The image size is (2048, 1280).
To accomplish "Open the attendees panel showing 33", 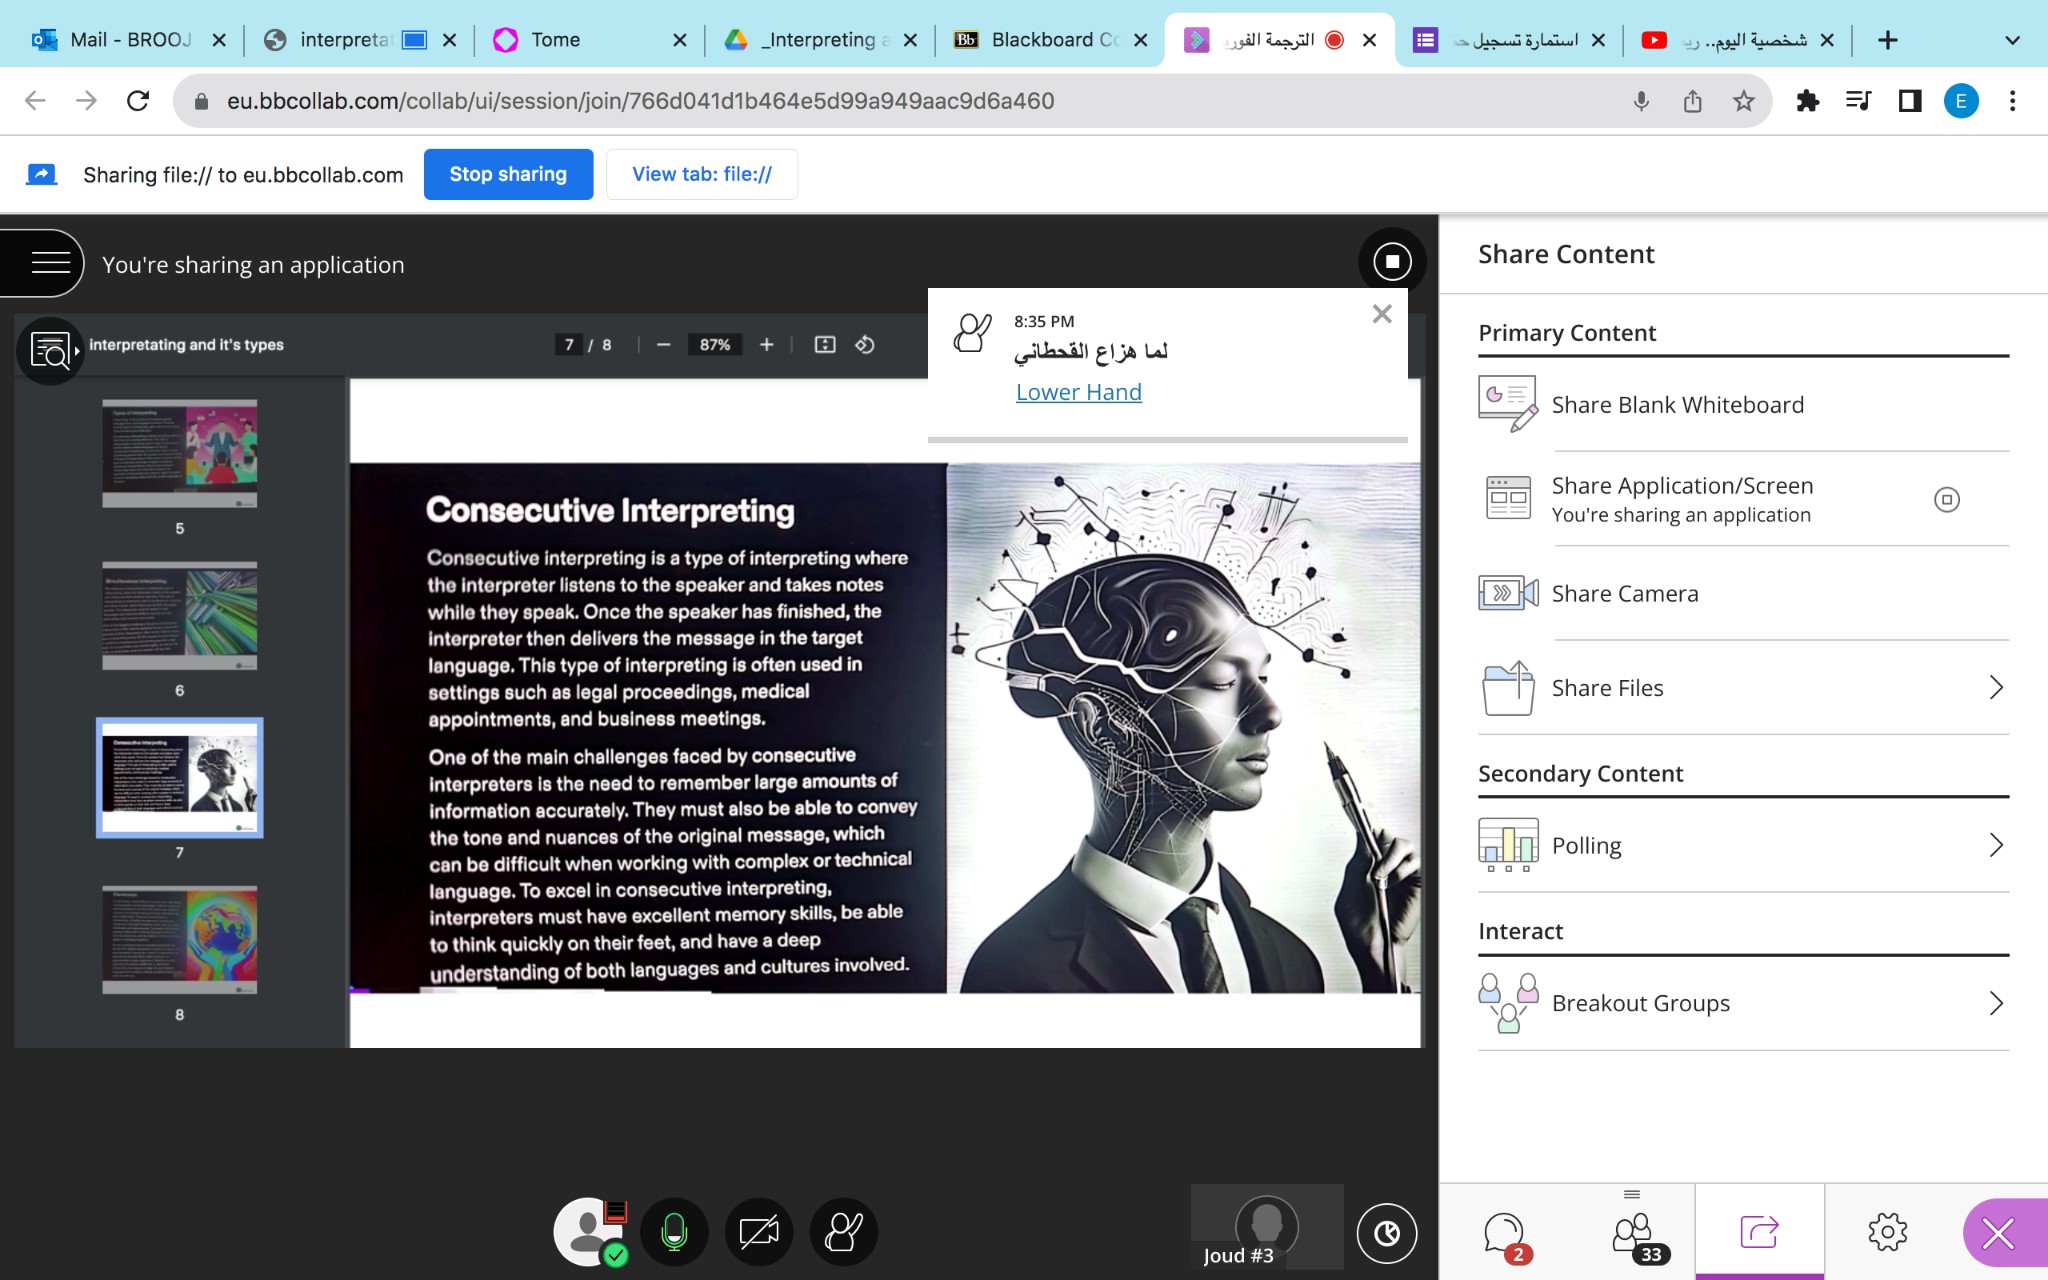I will (x=1633, y=1233).
